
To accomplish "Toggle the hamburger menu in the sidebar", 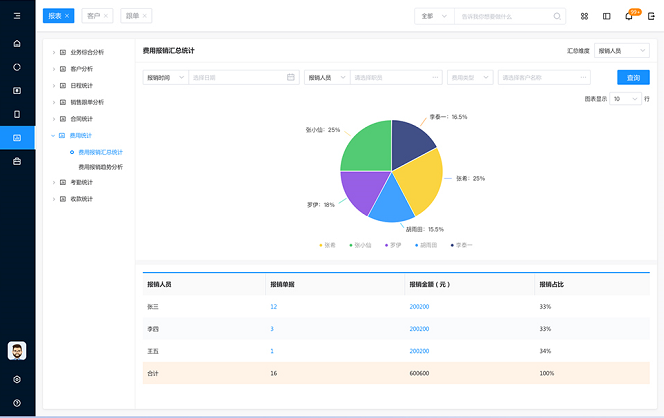I will 17,16.
